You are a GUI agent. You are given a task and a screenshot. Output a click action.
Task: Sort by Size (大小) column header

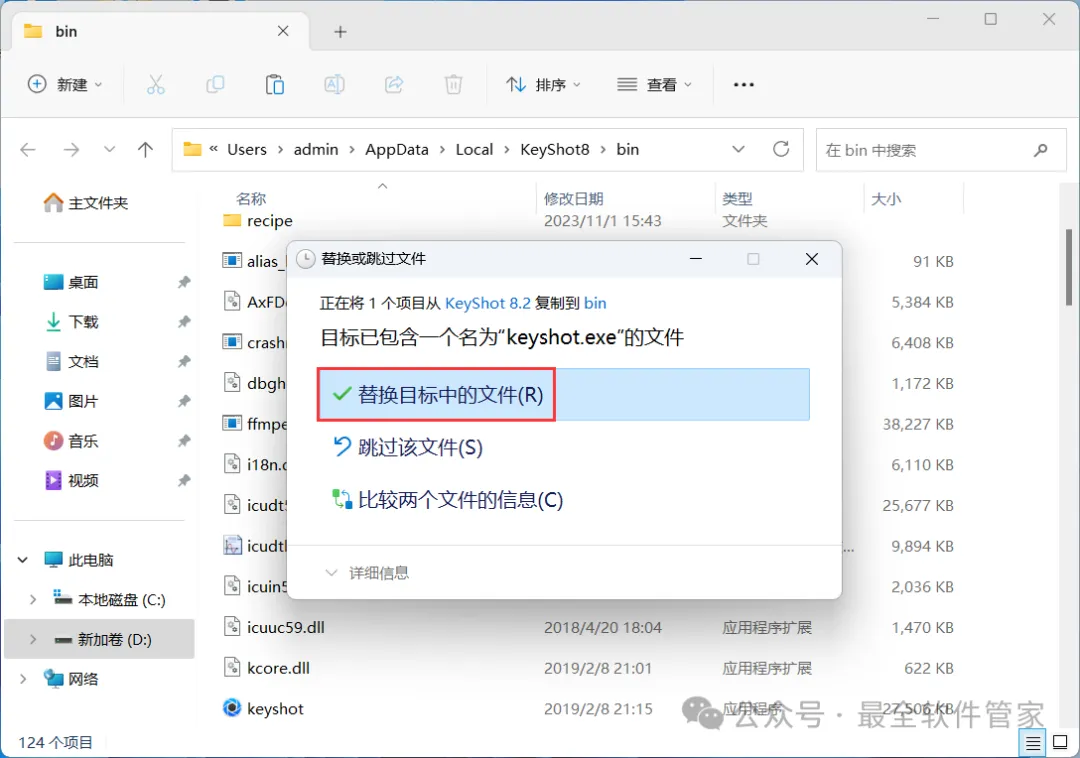click(886, 199)
